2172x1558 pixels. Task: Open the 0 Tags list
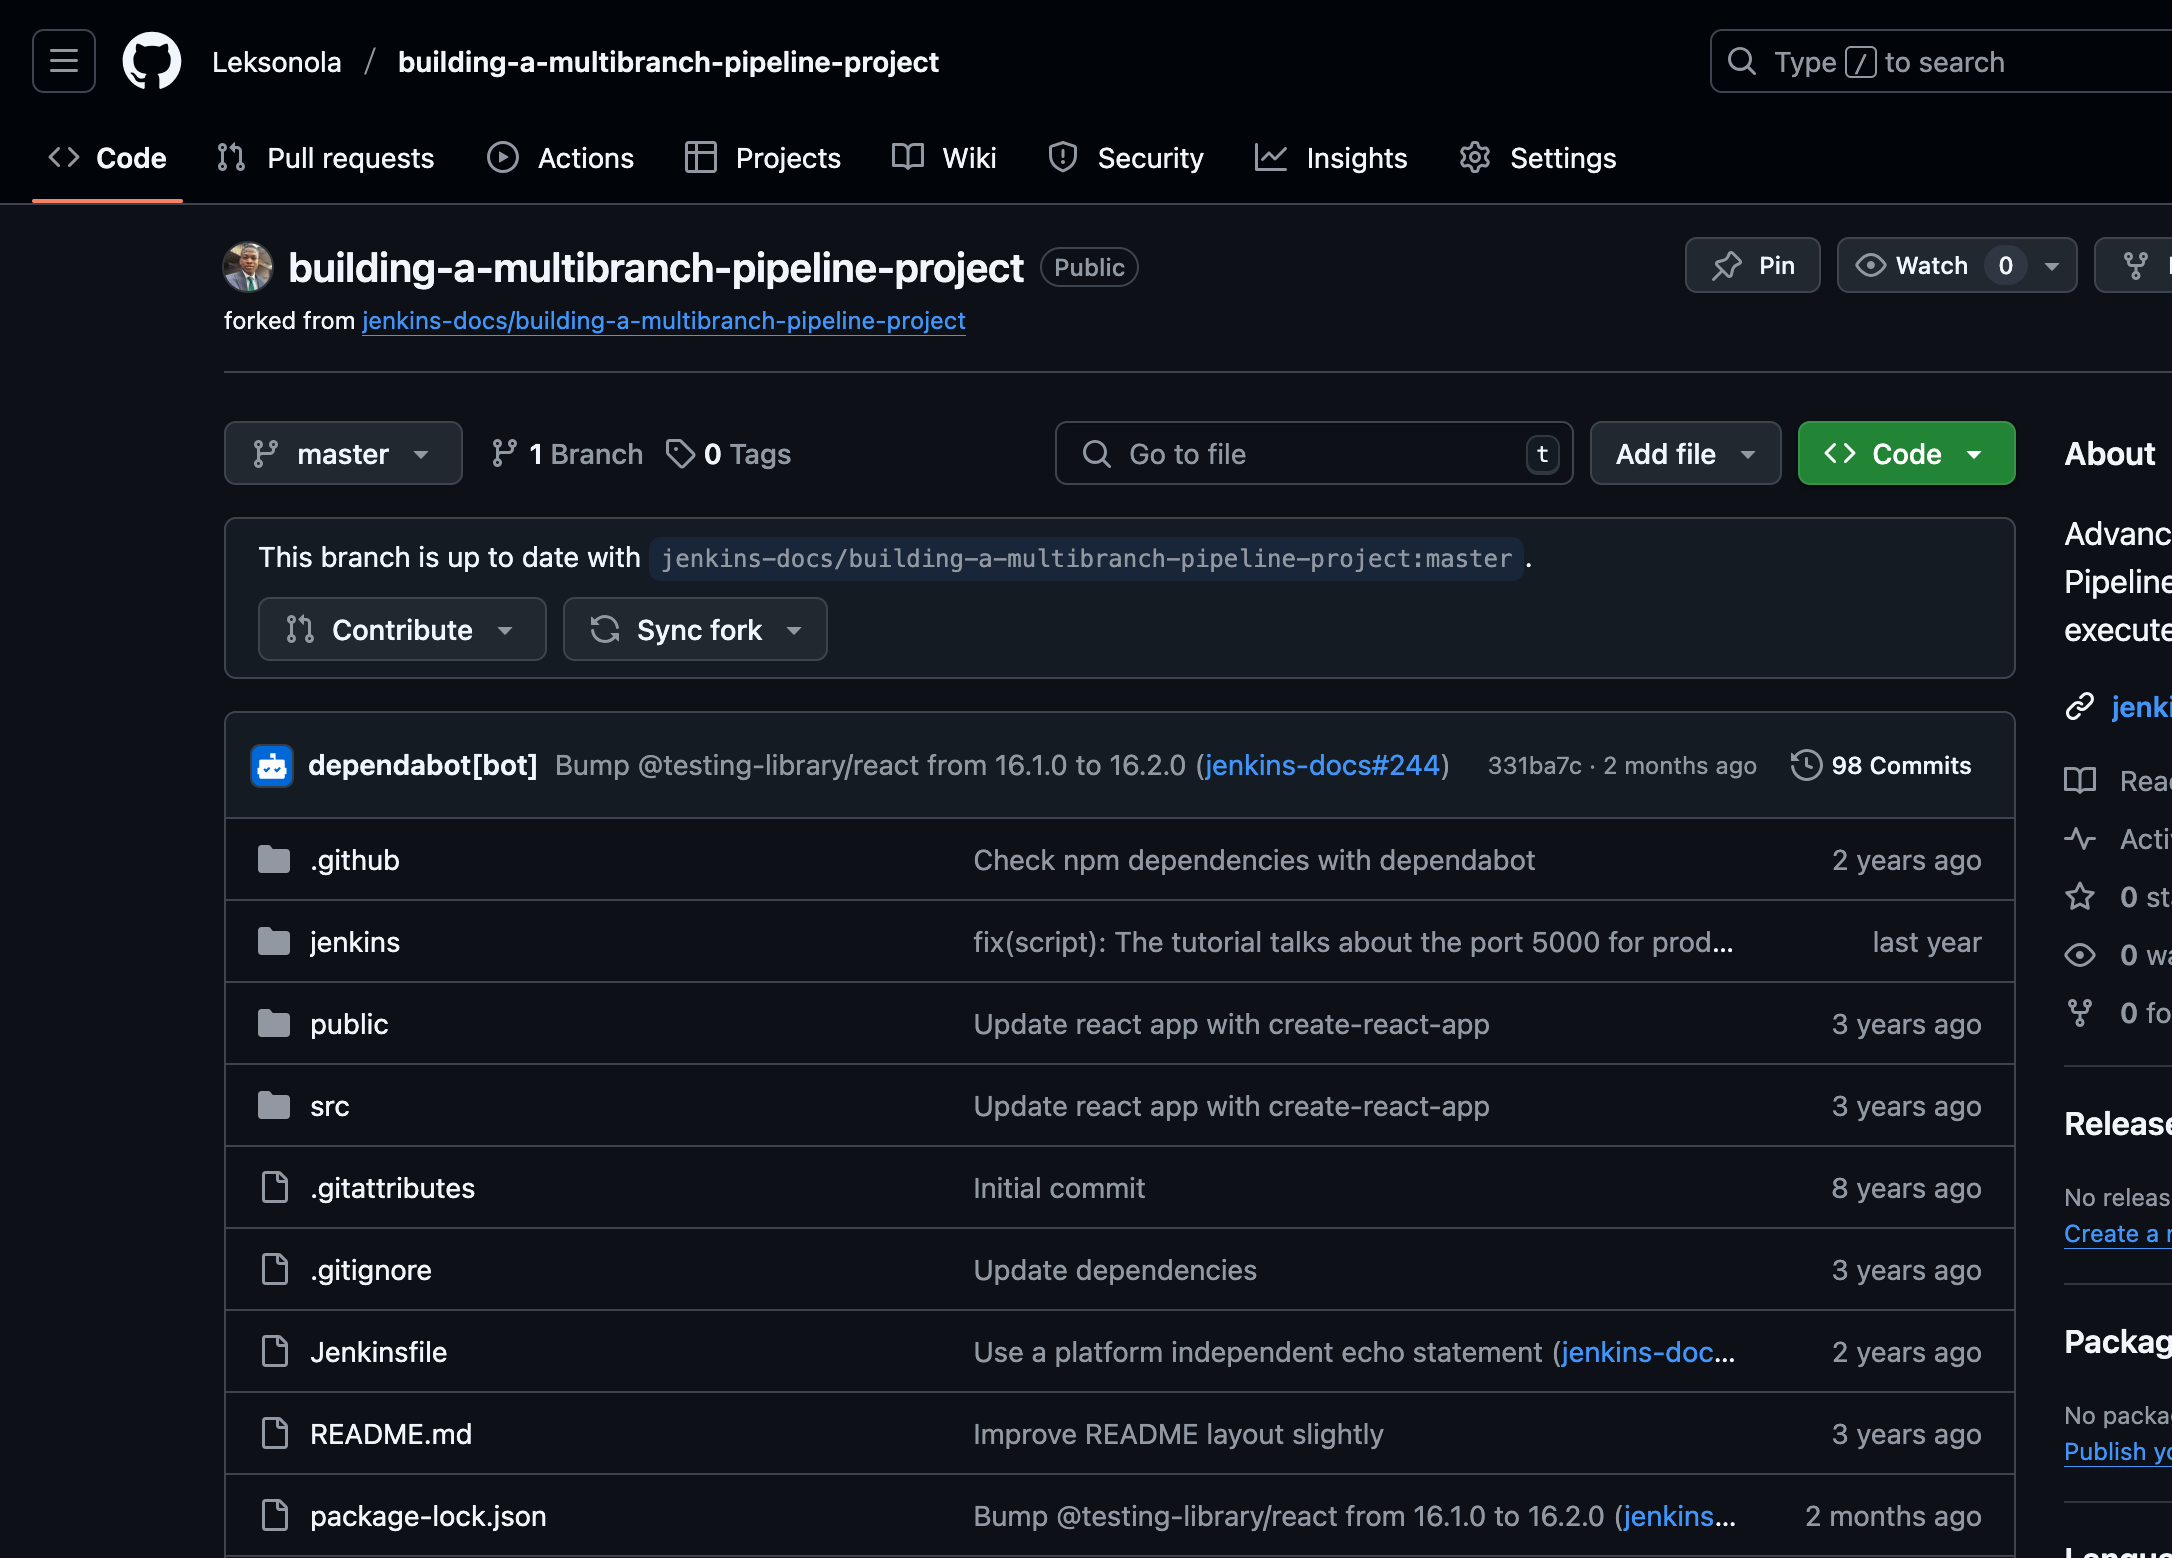pyautogui.click(x=728, y=454)
